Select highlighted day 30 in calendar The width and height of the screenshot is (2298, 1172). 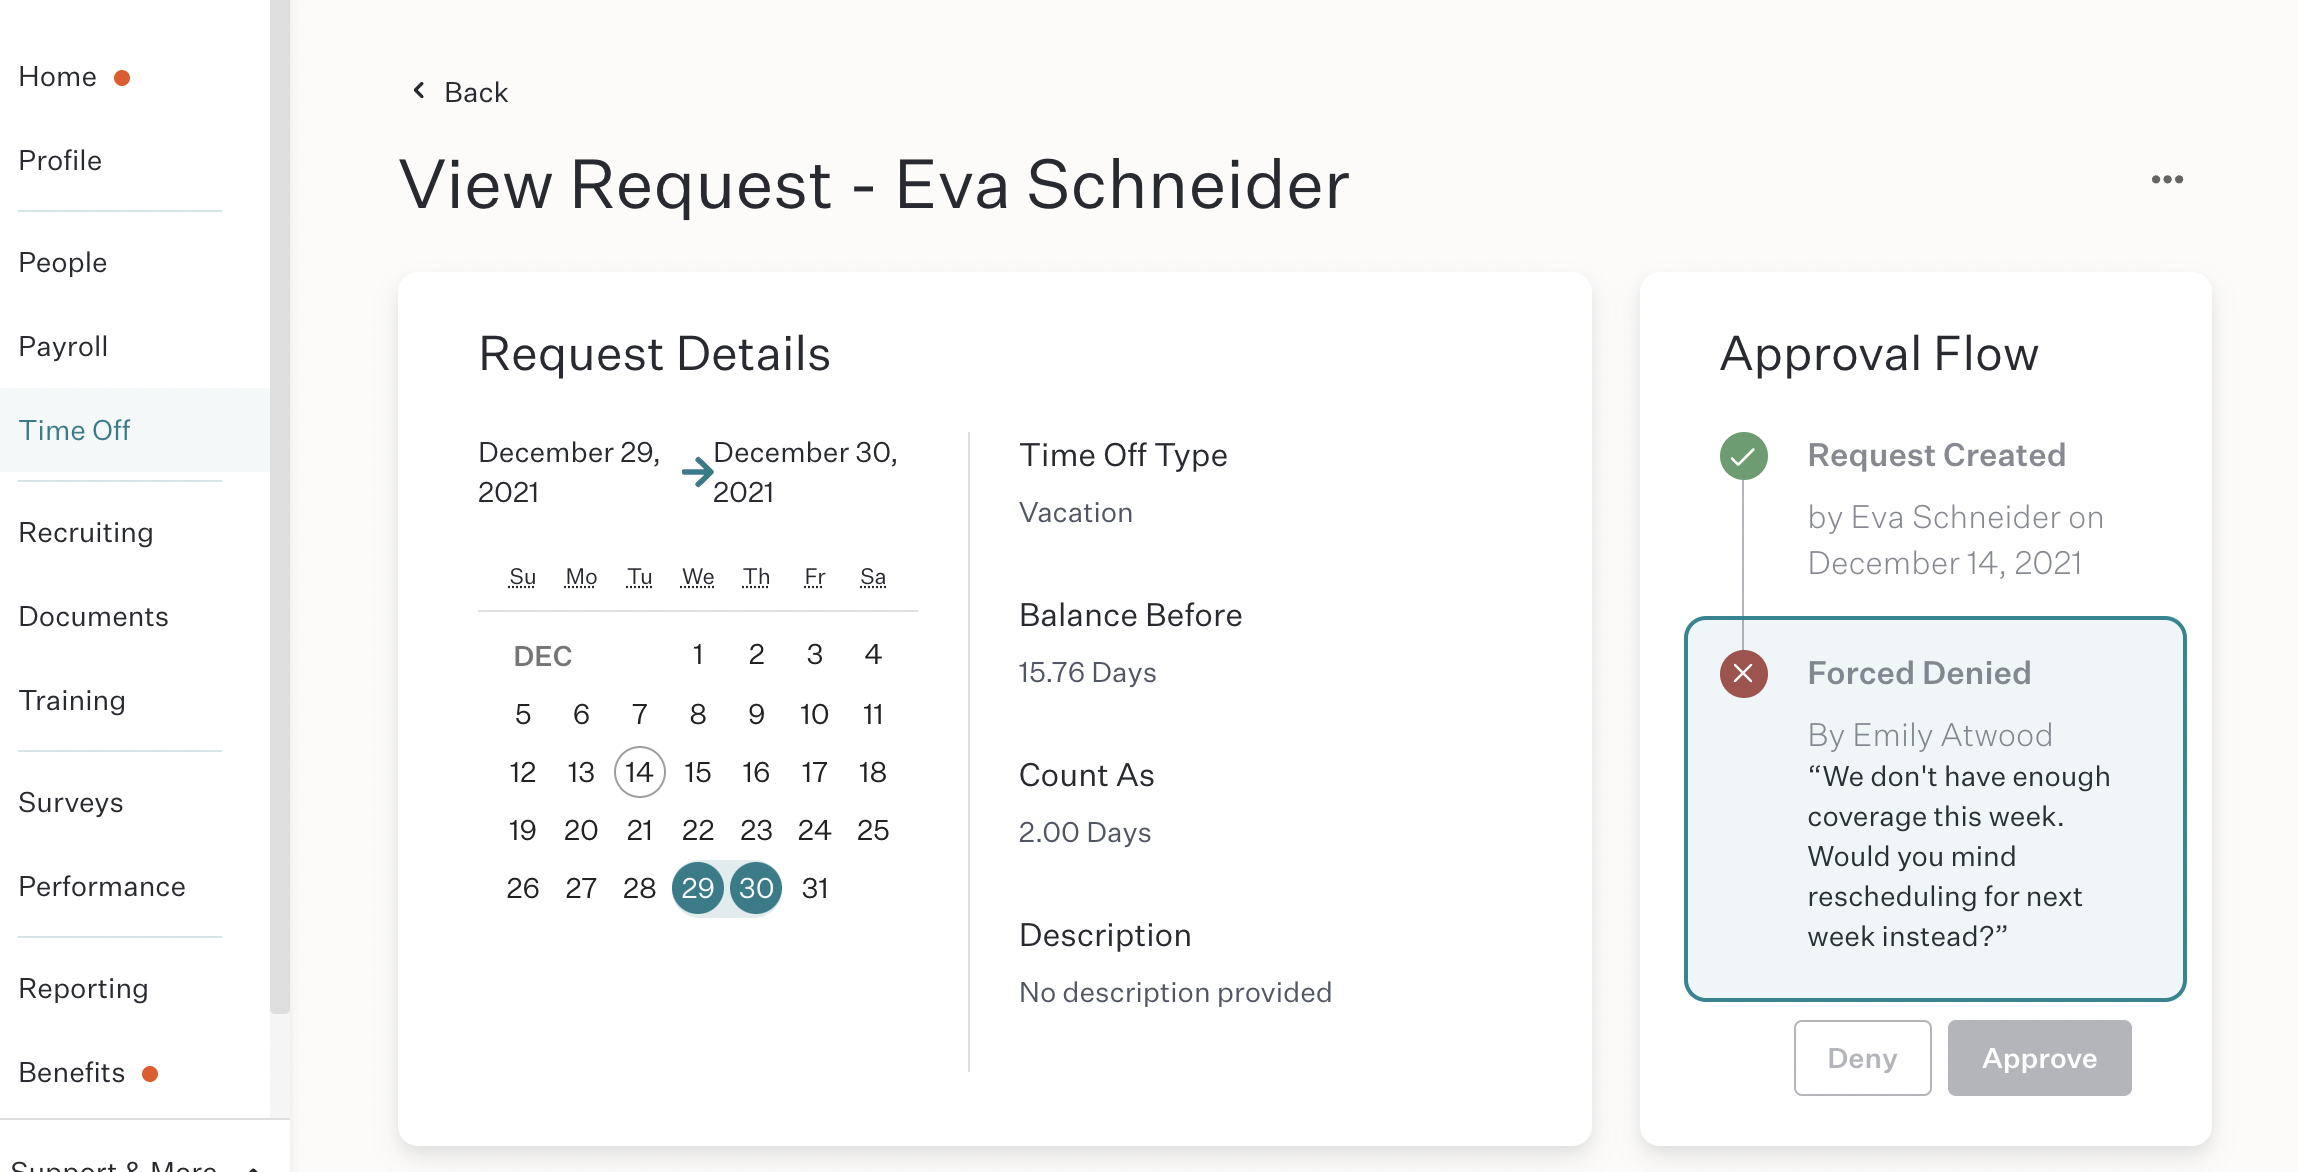click(x=756, y=888)
